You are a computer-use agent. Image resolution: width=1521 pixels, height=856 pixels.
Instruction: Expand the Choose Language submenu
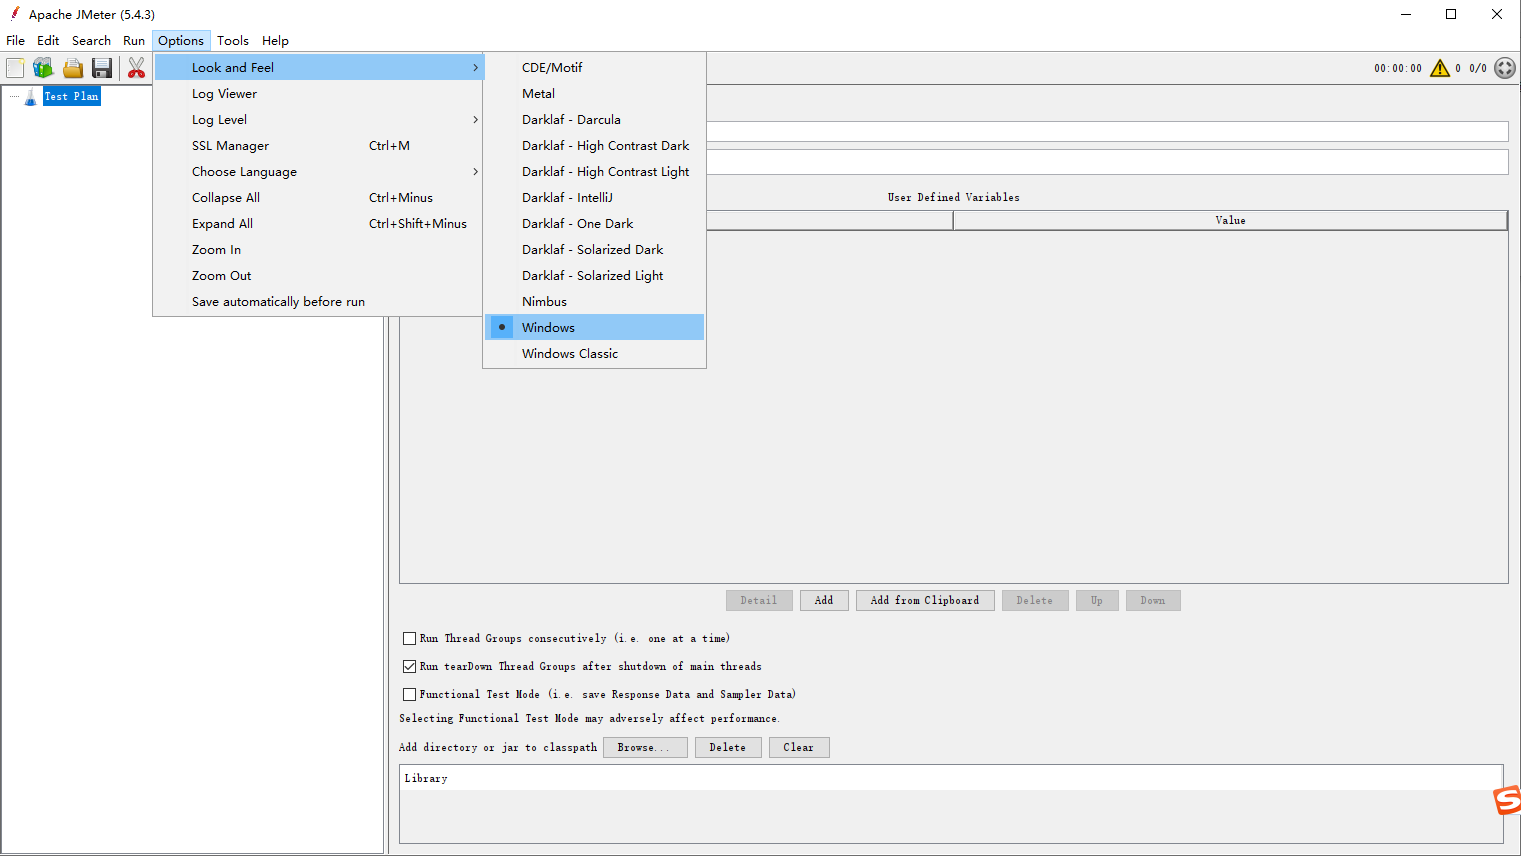[x=319, y=171]
